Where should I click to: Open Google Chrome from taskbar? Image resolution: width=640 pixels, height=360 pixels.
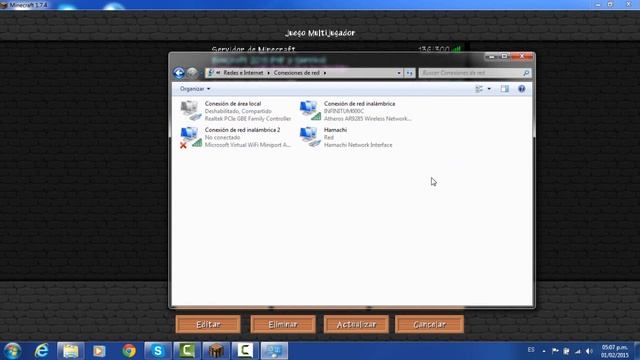click(x=129, y=351)
